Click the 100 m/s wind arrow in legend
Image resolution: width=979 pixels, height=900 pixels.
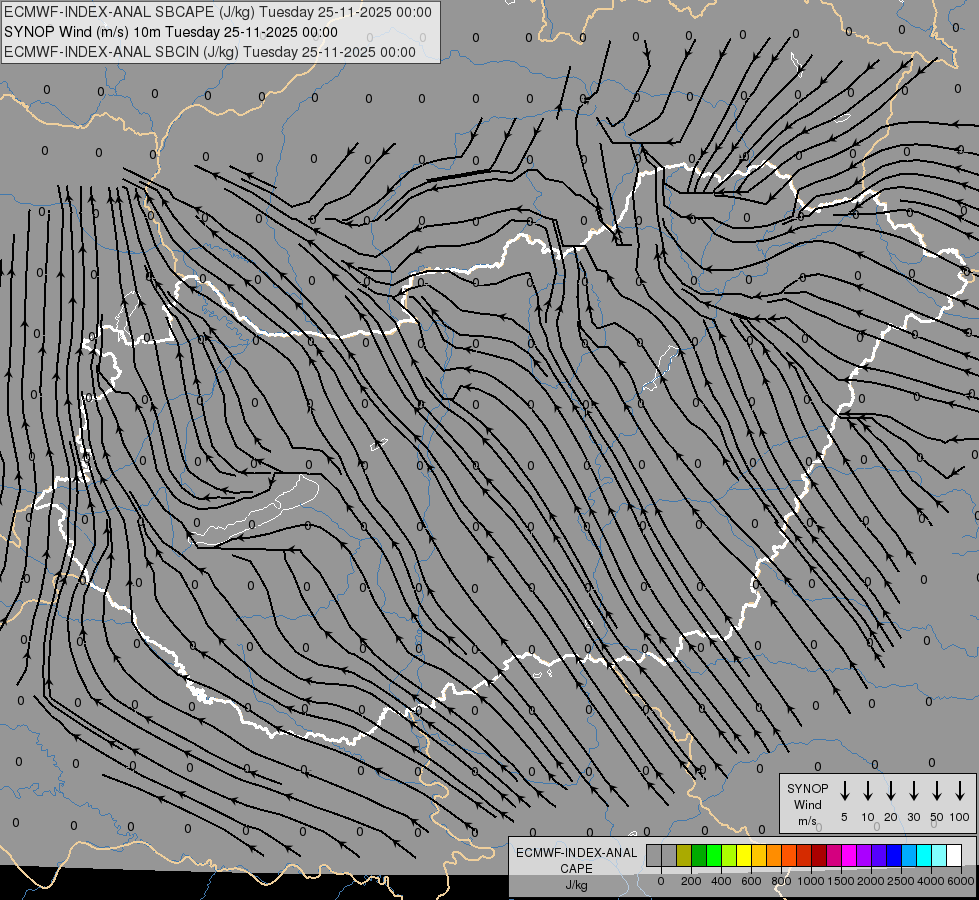(960, 791)
